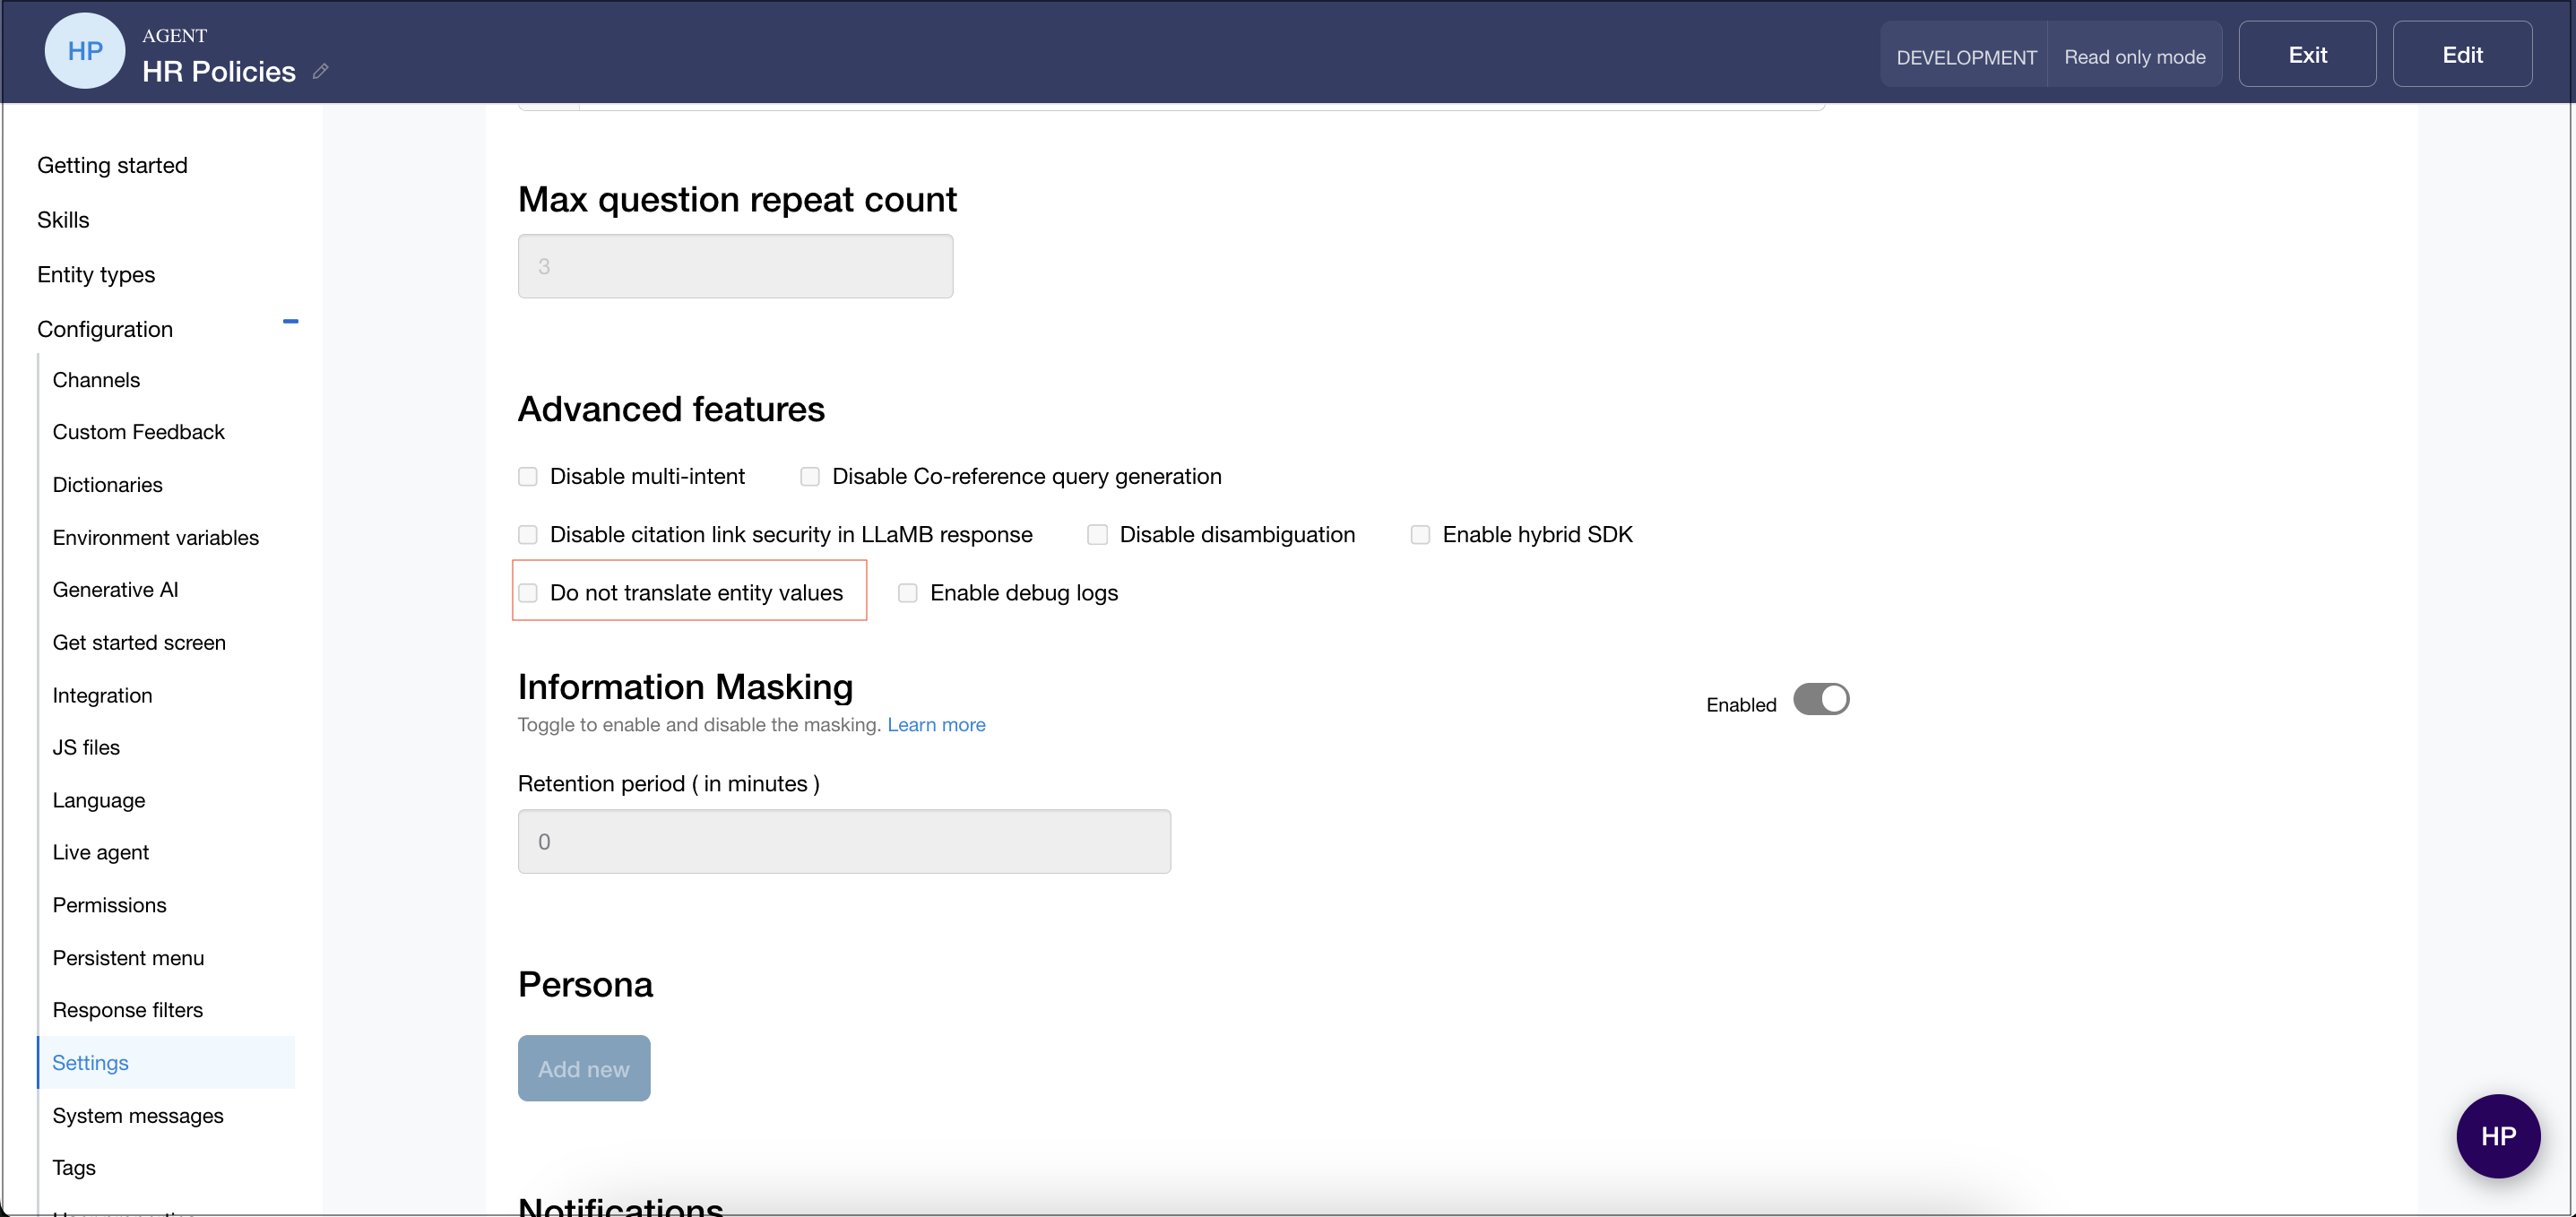
Task: Enable the Do not translate entity values option
Action: click(x=528, y=593)
